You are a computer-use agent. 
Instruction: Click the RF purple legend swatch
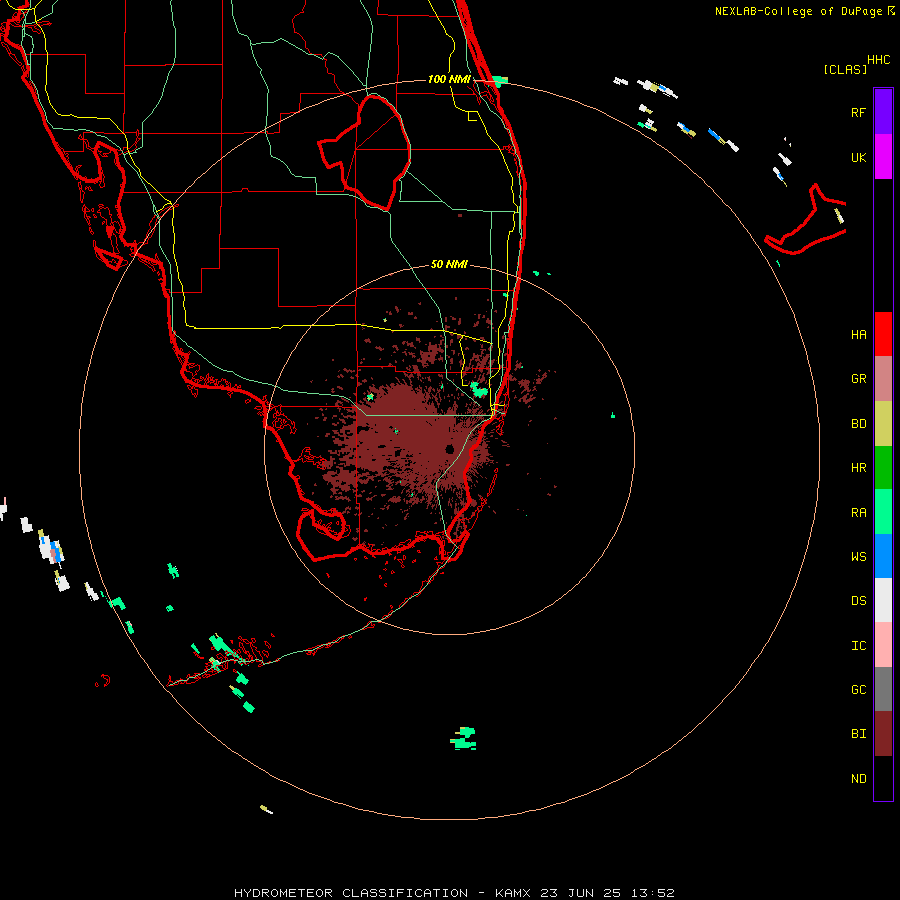pos(883,112)
